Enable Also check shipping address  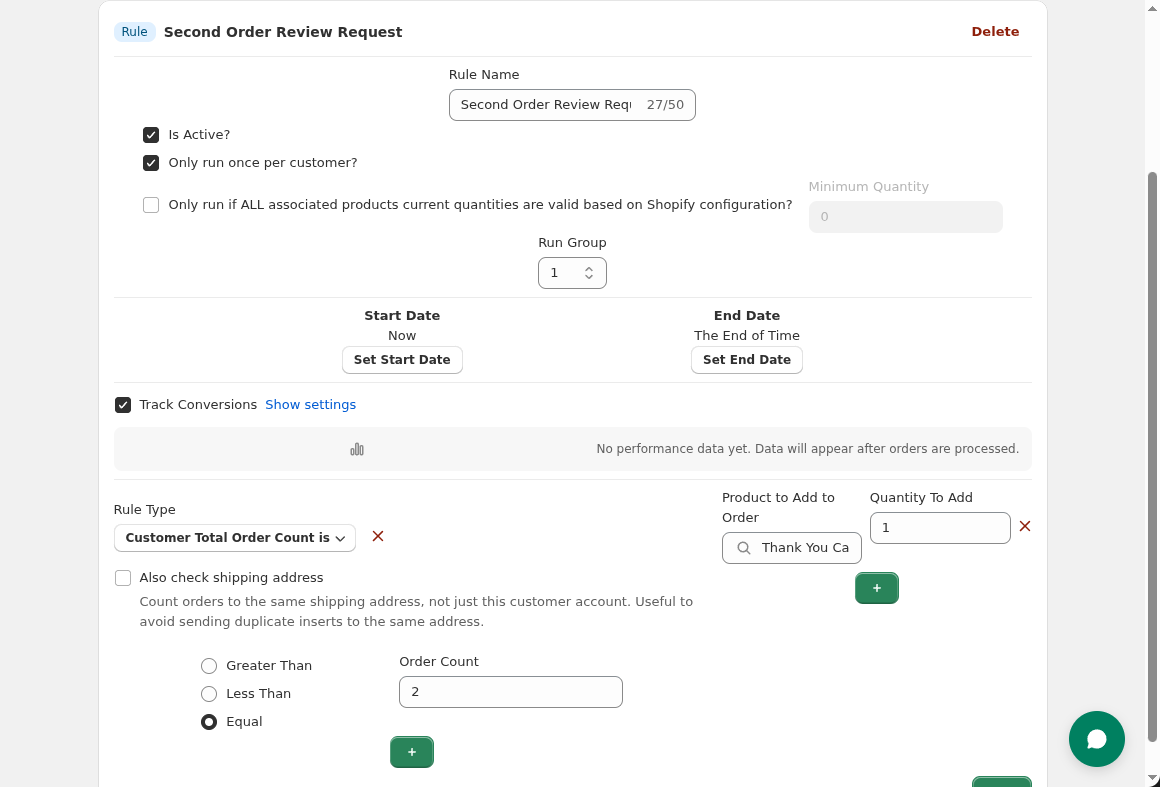click(x=123, y=578)
